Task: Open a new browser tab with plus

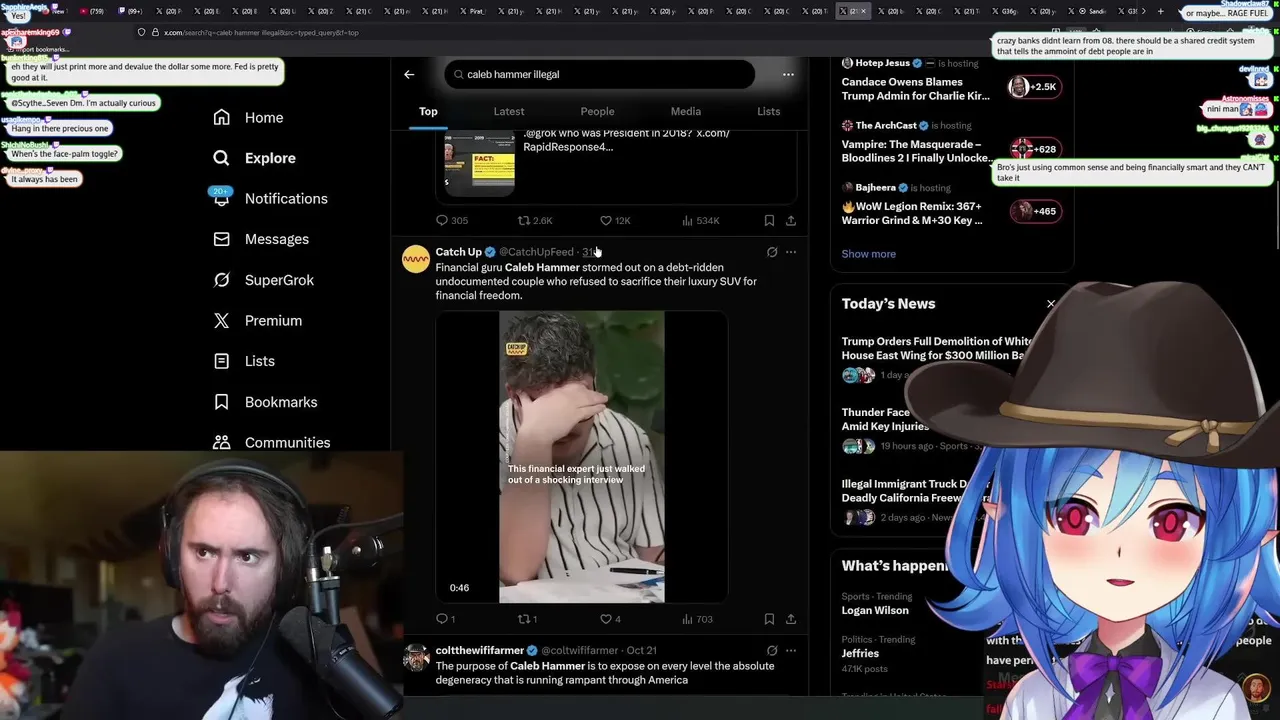Action: coord(1160,11)
